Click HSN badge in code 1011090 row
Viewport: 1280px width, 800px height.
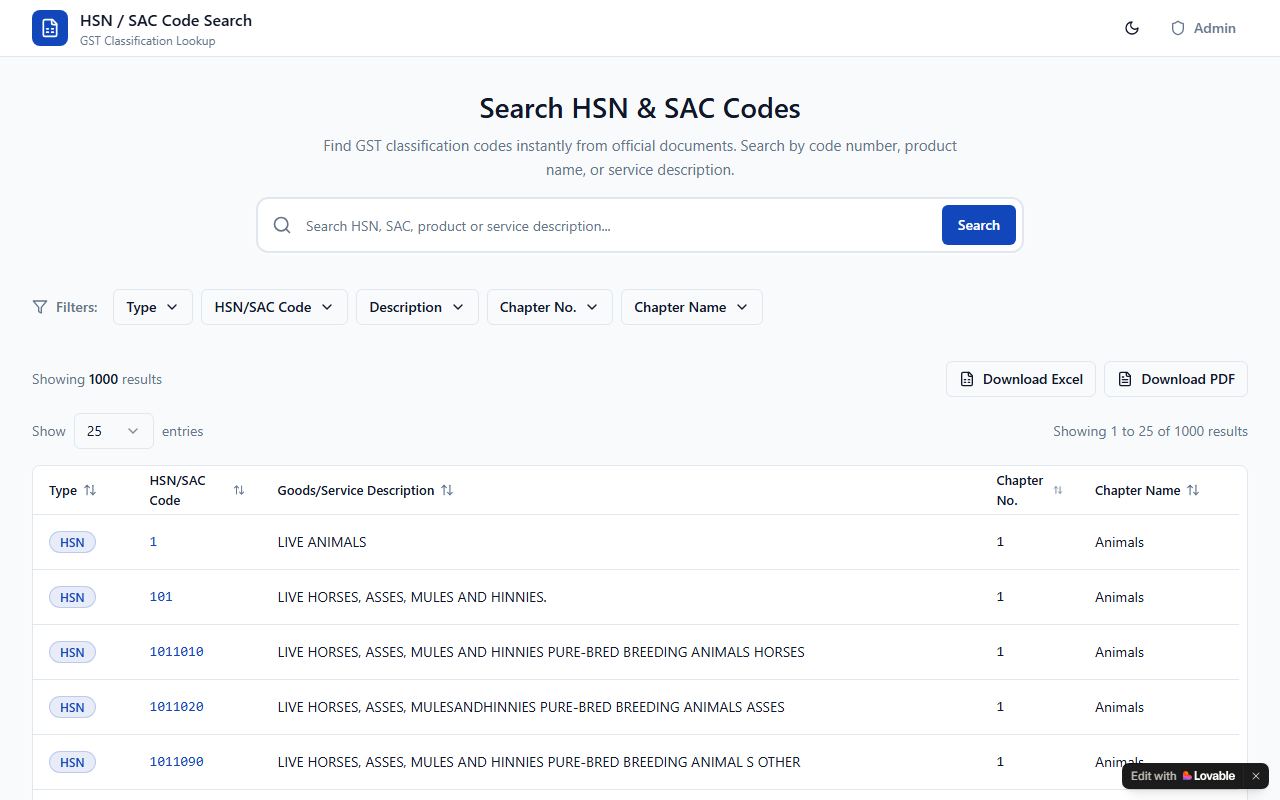(72, 762)
